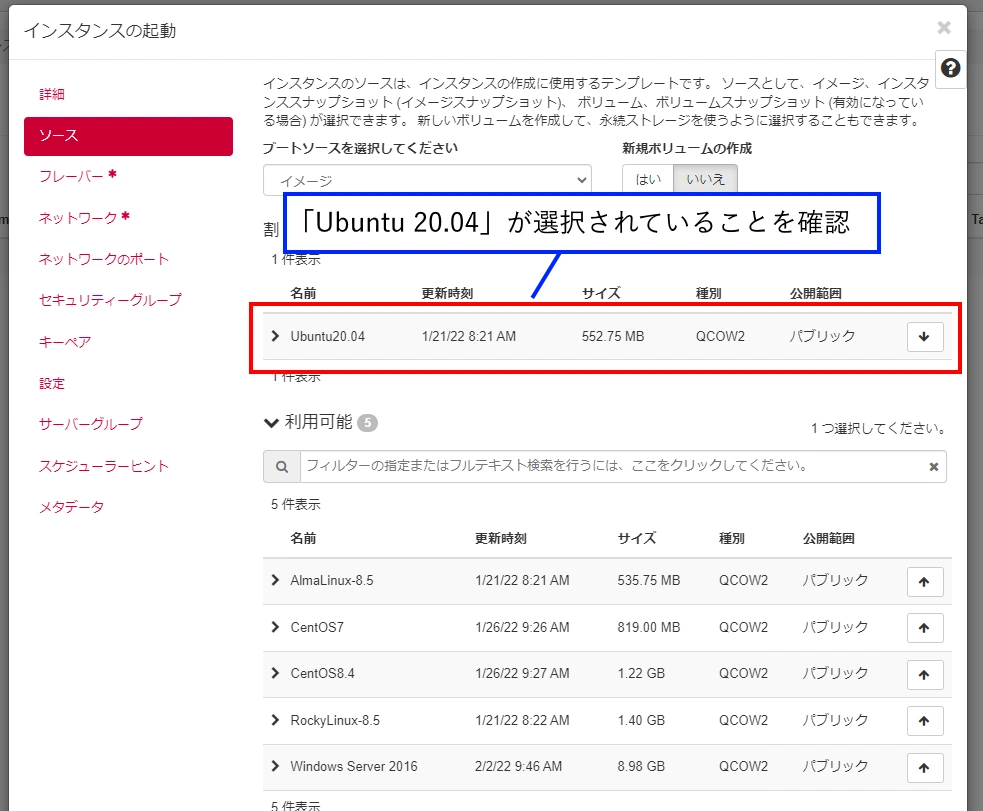Screen dimensions: 983x811
Task: Go to the キーペア step
Action: (x=65, y=342)
